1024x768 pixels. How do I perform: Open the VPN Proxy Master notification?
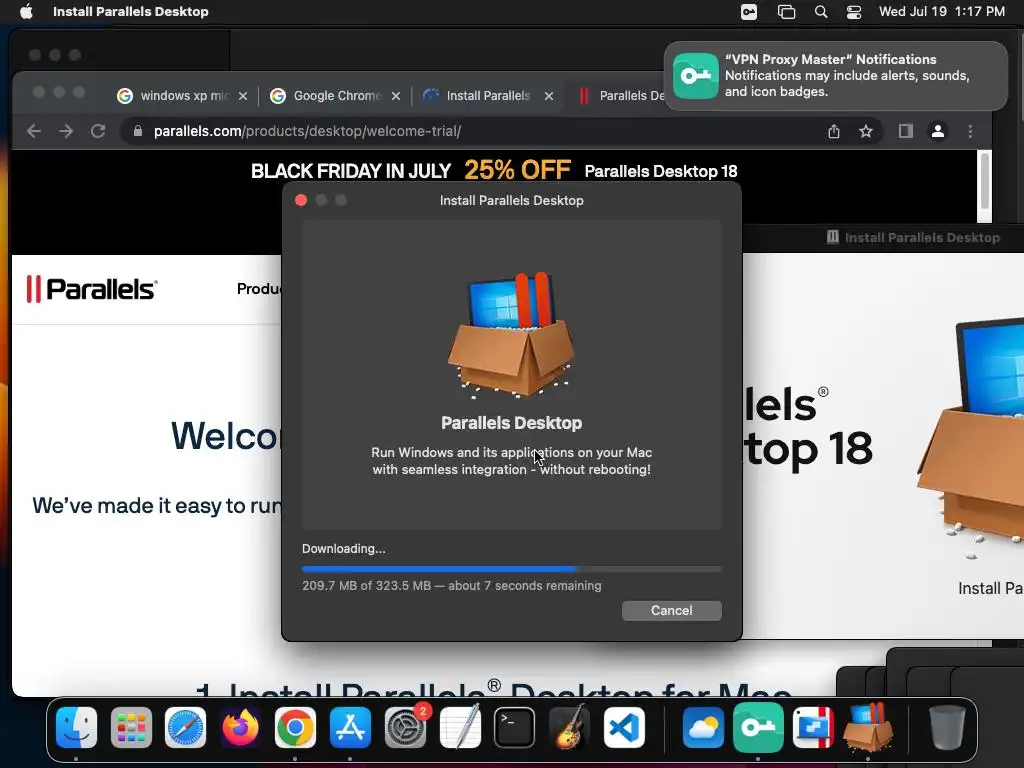tap(836, 76)
